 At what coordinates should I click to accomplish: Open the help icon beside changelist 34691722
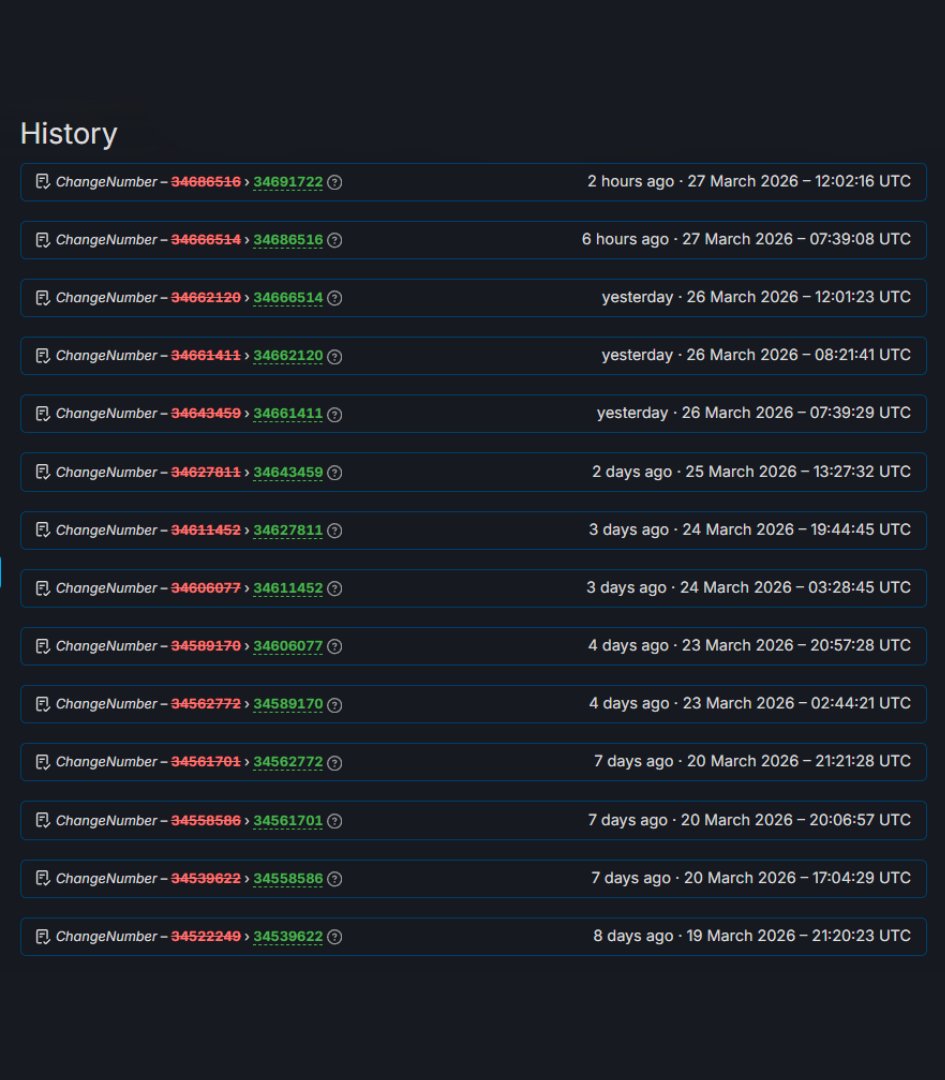click(x=335, y=183)
